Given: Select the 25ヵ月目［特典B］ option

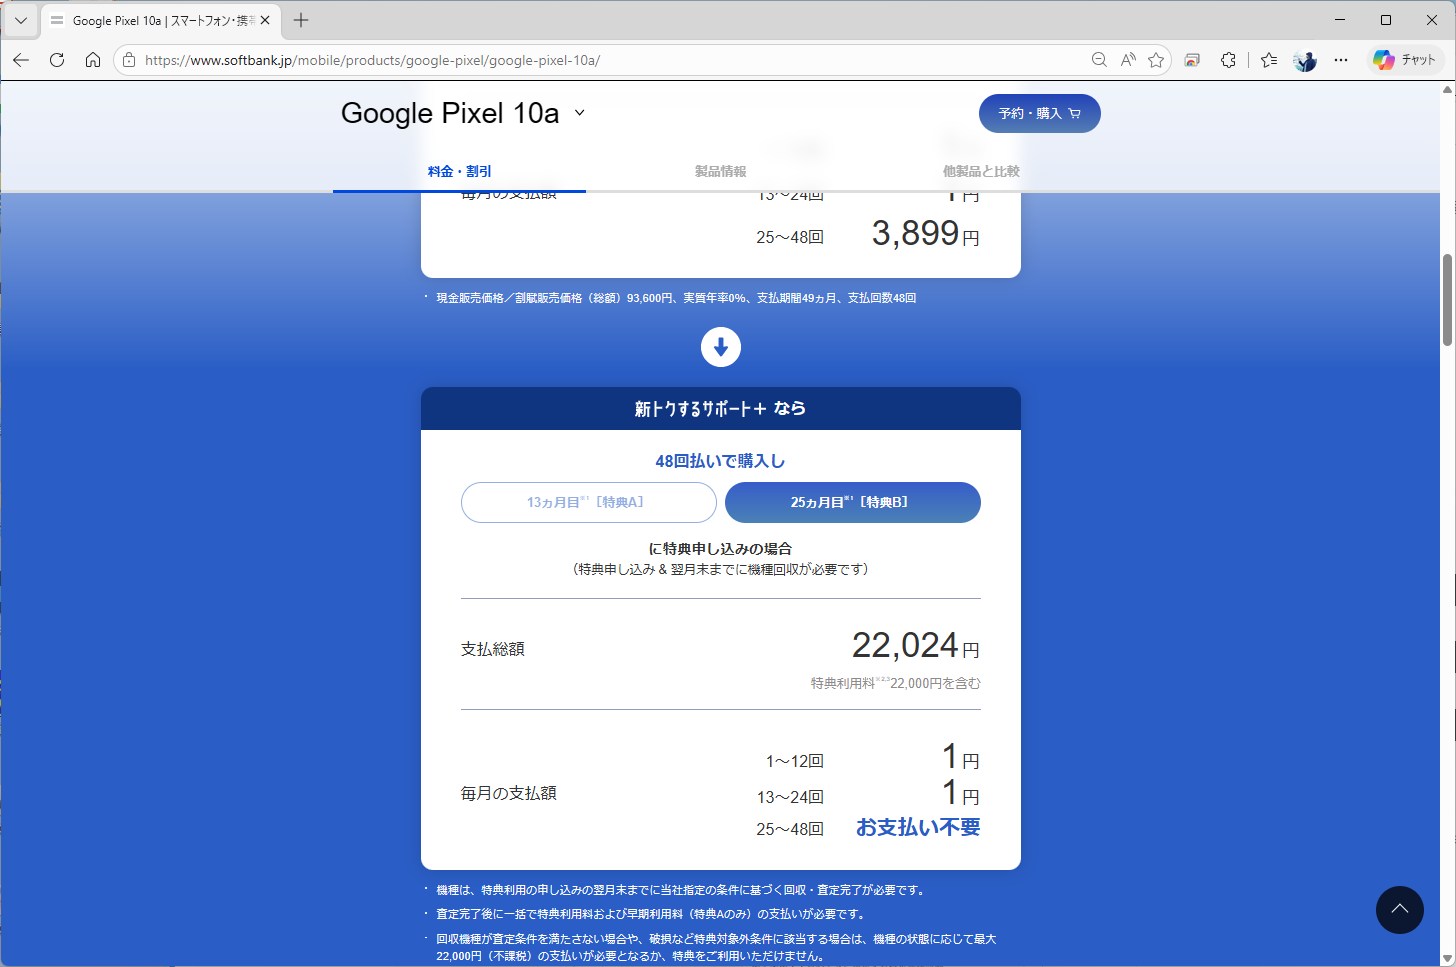Looking at the screenshot, I should pyautogui.click(x=852, y=502).
